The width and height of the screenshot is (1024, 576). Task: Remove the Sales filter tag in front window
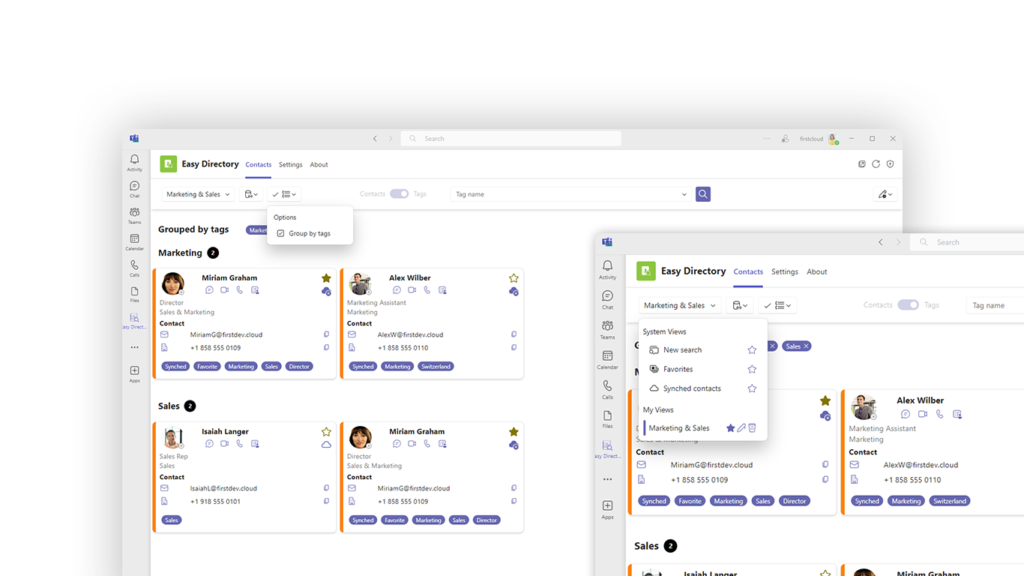click(807, 346)
